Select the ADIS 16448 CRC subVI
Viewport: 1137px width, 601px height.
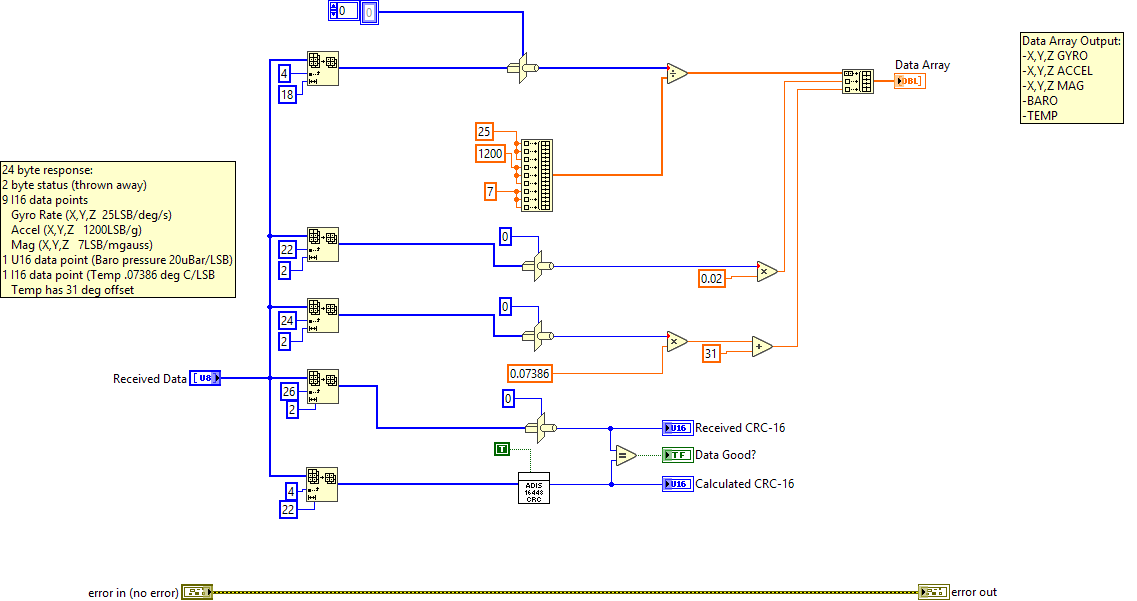pos(535,488)
